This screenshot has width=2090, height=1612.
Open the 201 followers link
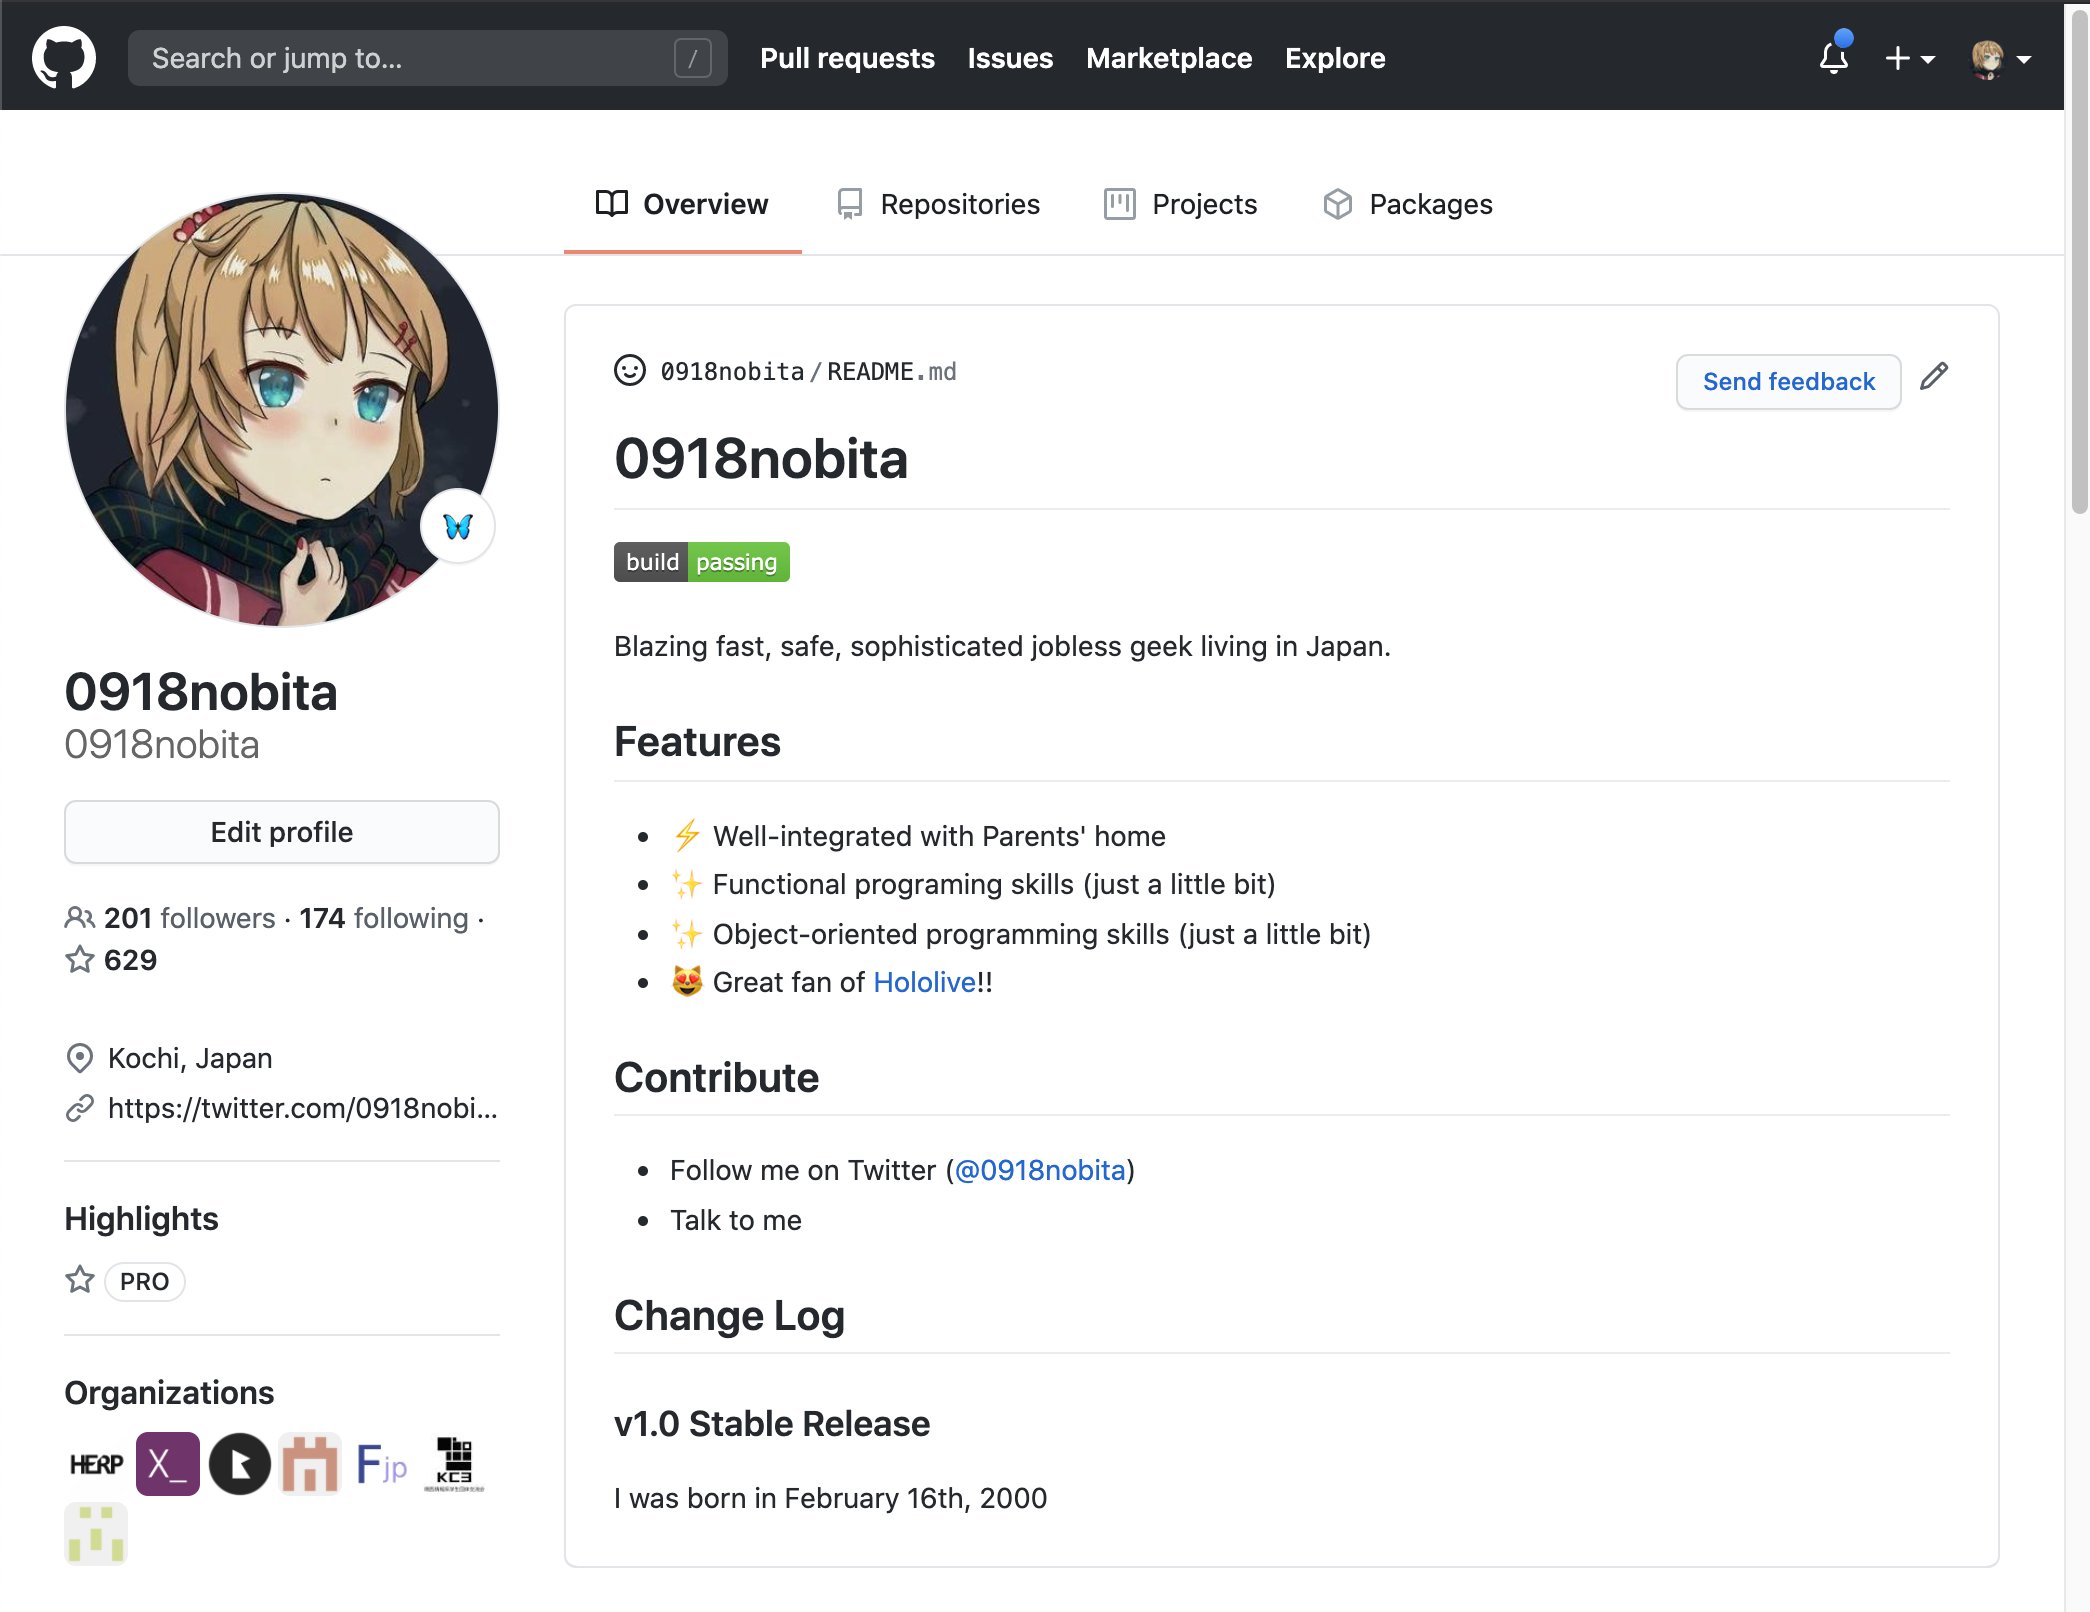(189, 918)
